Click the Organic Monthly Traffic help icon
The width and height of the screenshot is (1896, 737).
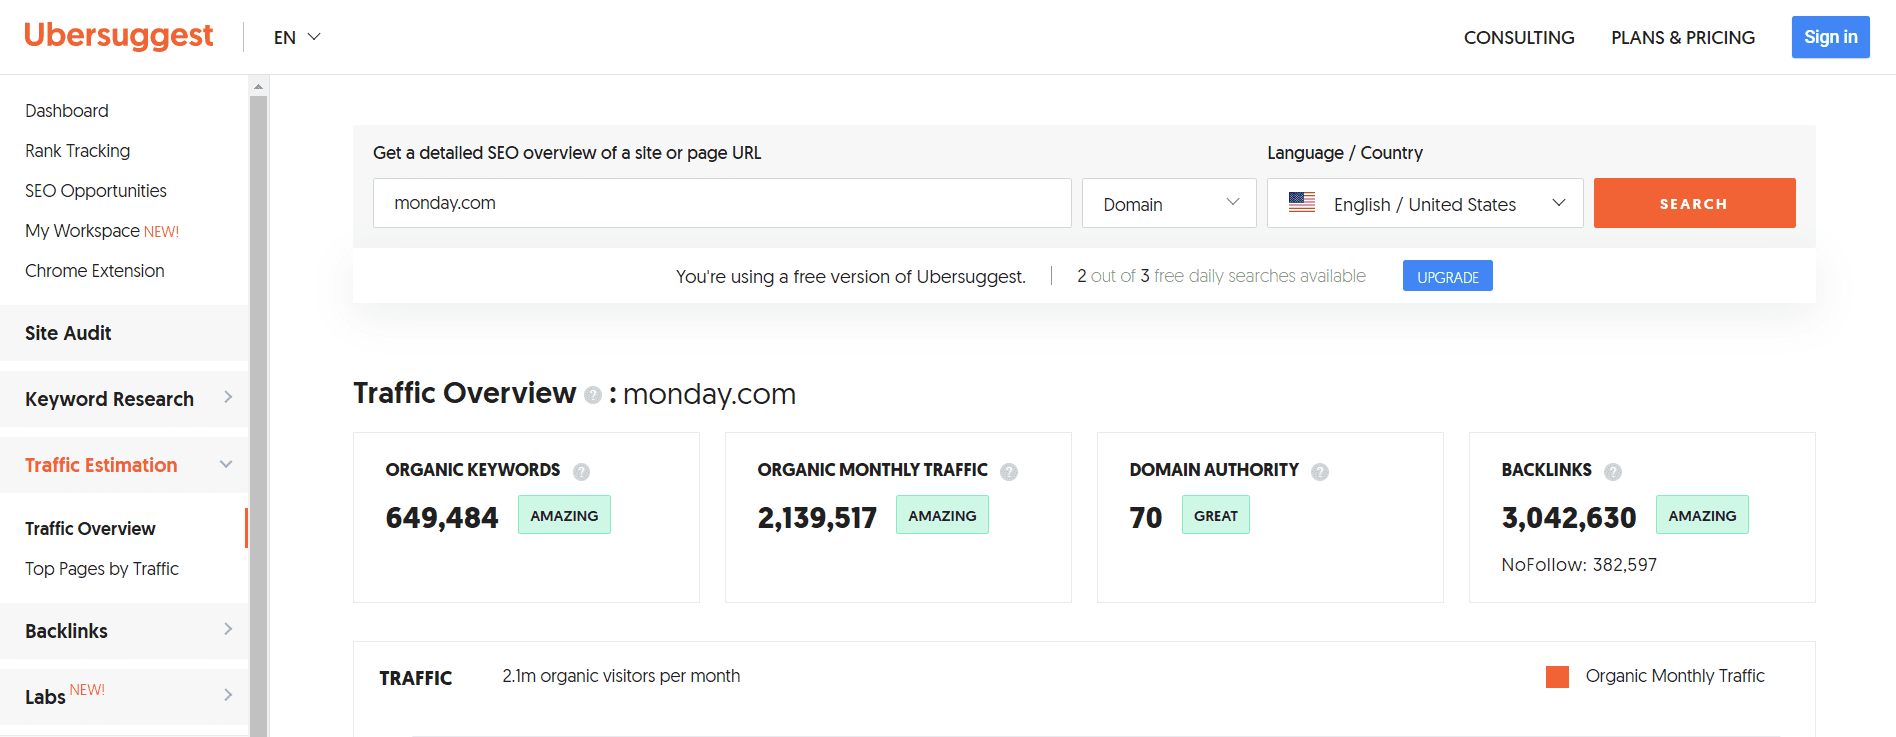click(x=1009, y=471)
